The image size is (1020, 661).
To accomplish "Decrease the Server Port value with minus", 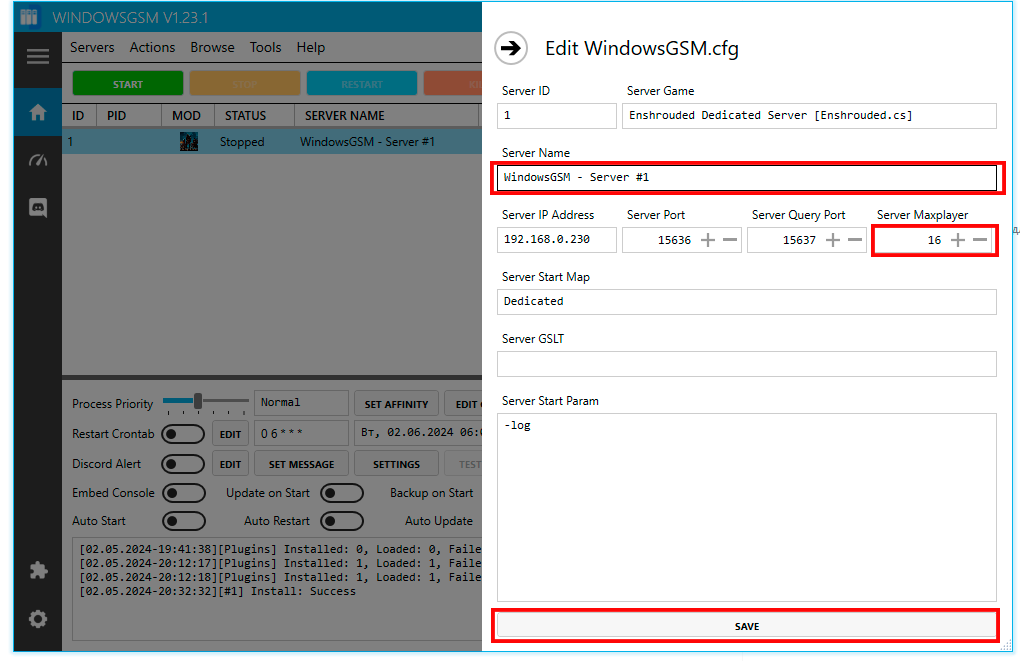I will coord(730,240).
